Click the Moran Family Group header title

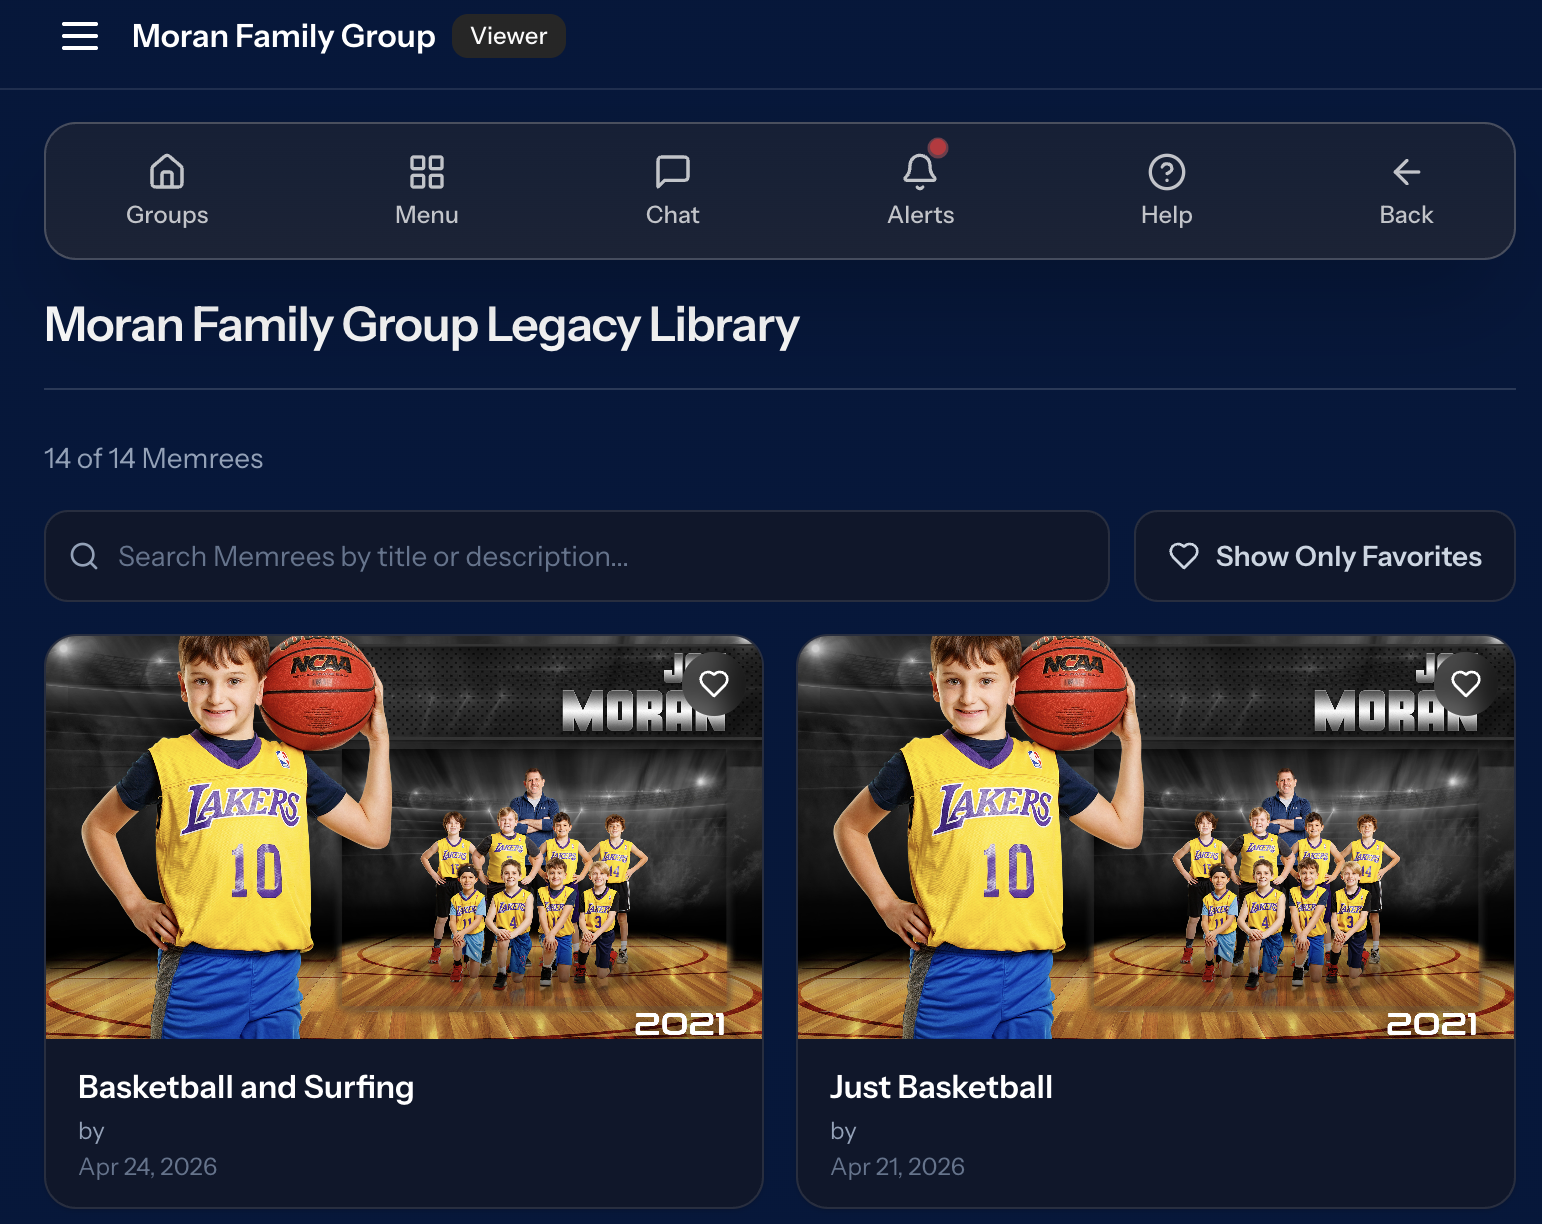284,37
